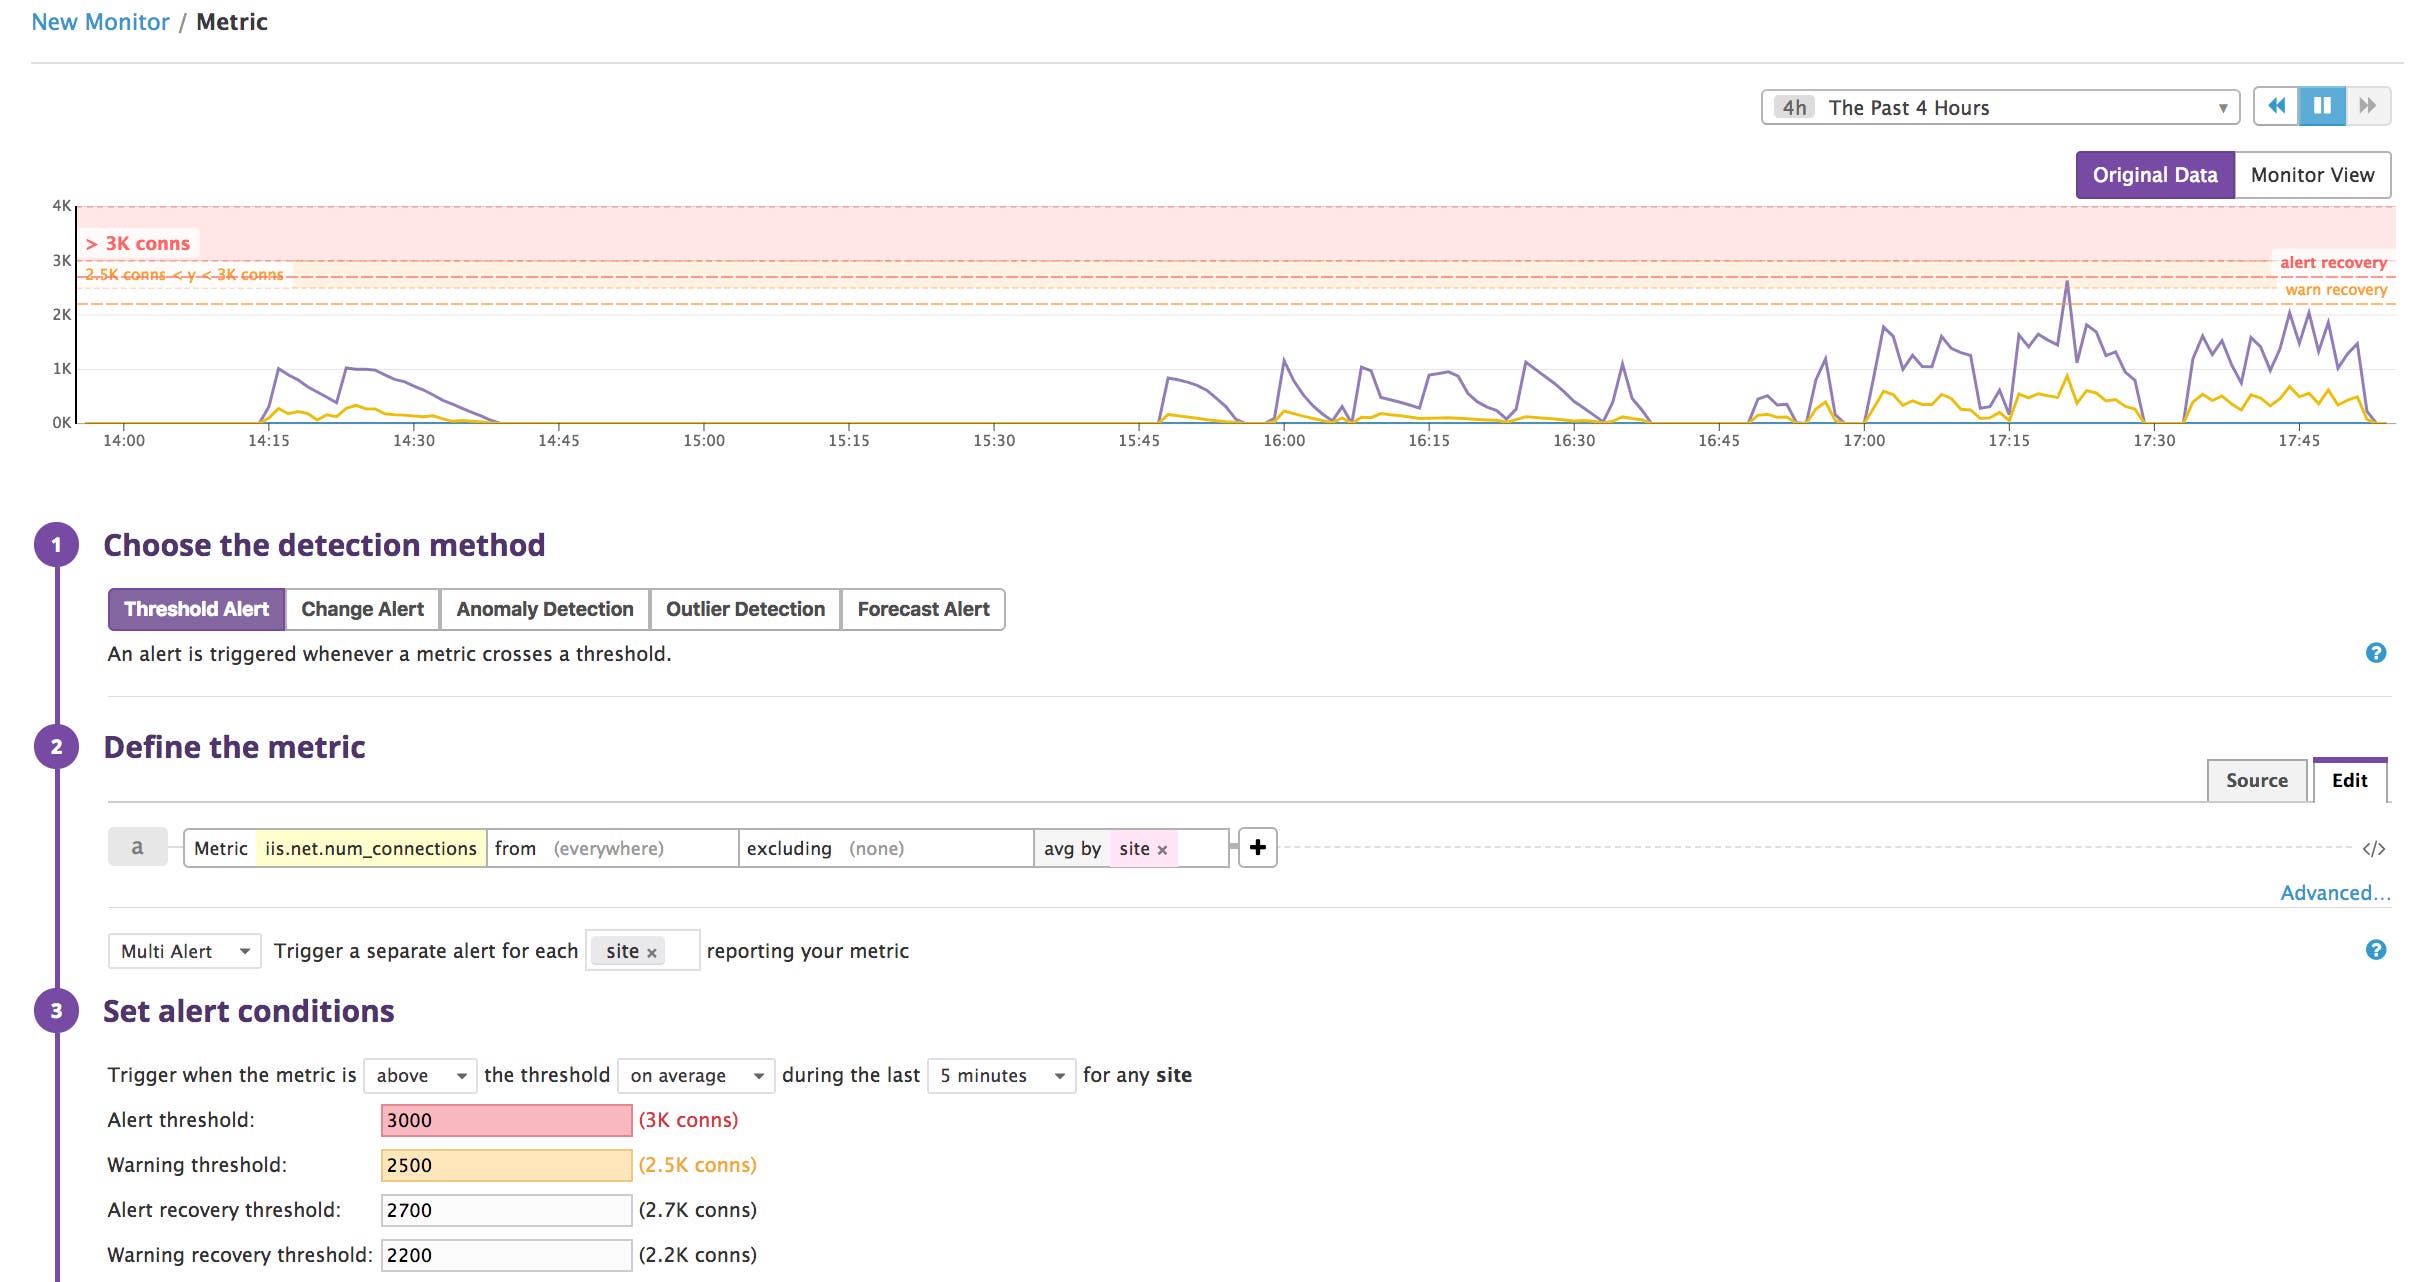This screenshot has height=1282, width=2417.
Task: Change the 'on average' aggregation dropdown
Action: pyautogui.click(x=695, y=1075)
